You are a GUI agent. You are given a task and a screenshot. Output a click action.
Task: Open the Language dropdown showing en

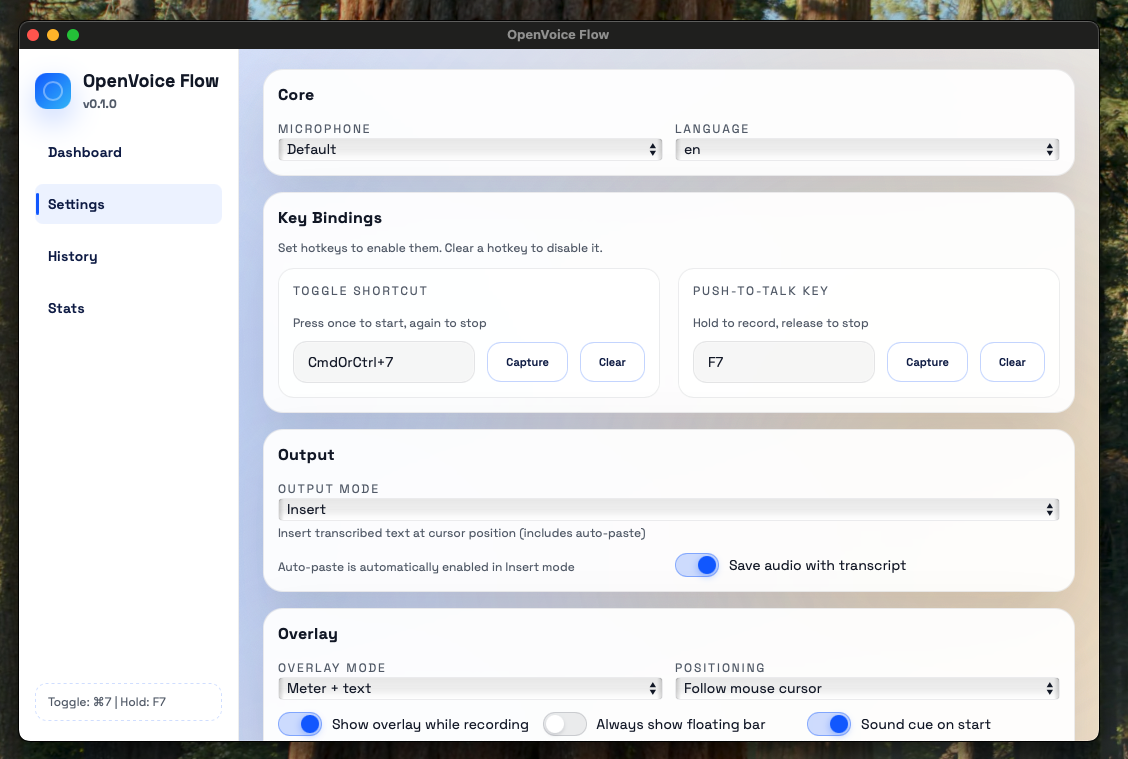click(x=867, y=149)
